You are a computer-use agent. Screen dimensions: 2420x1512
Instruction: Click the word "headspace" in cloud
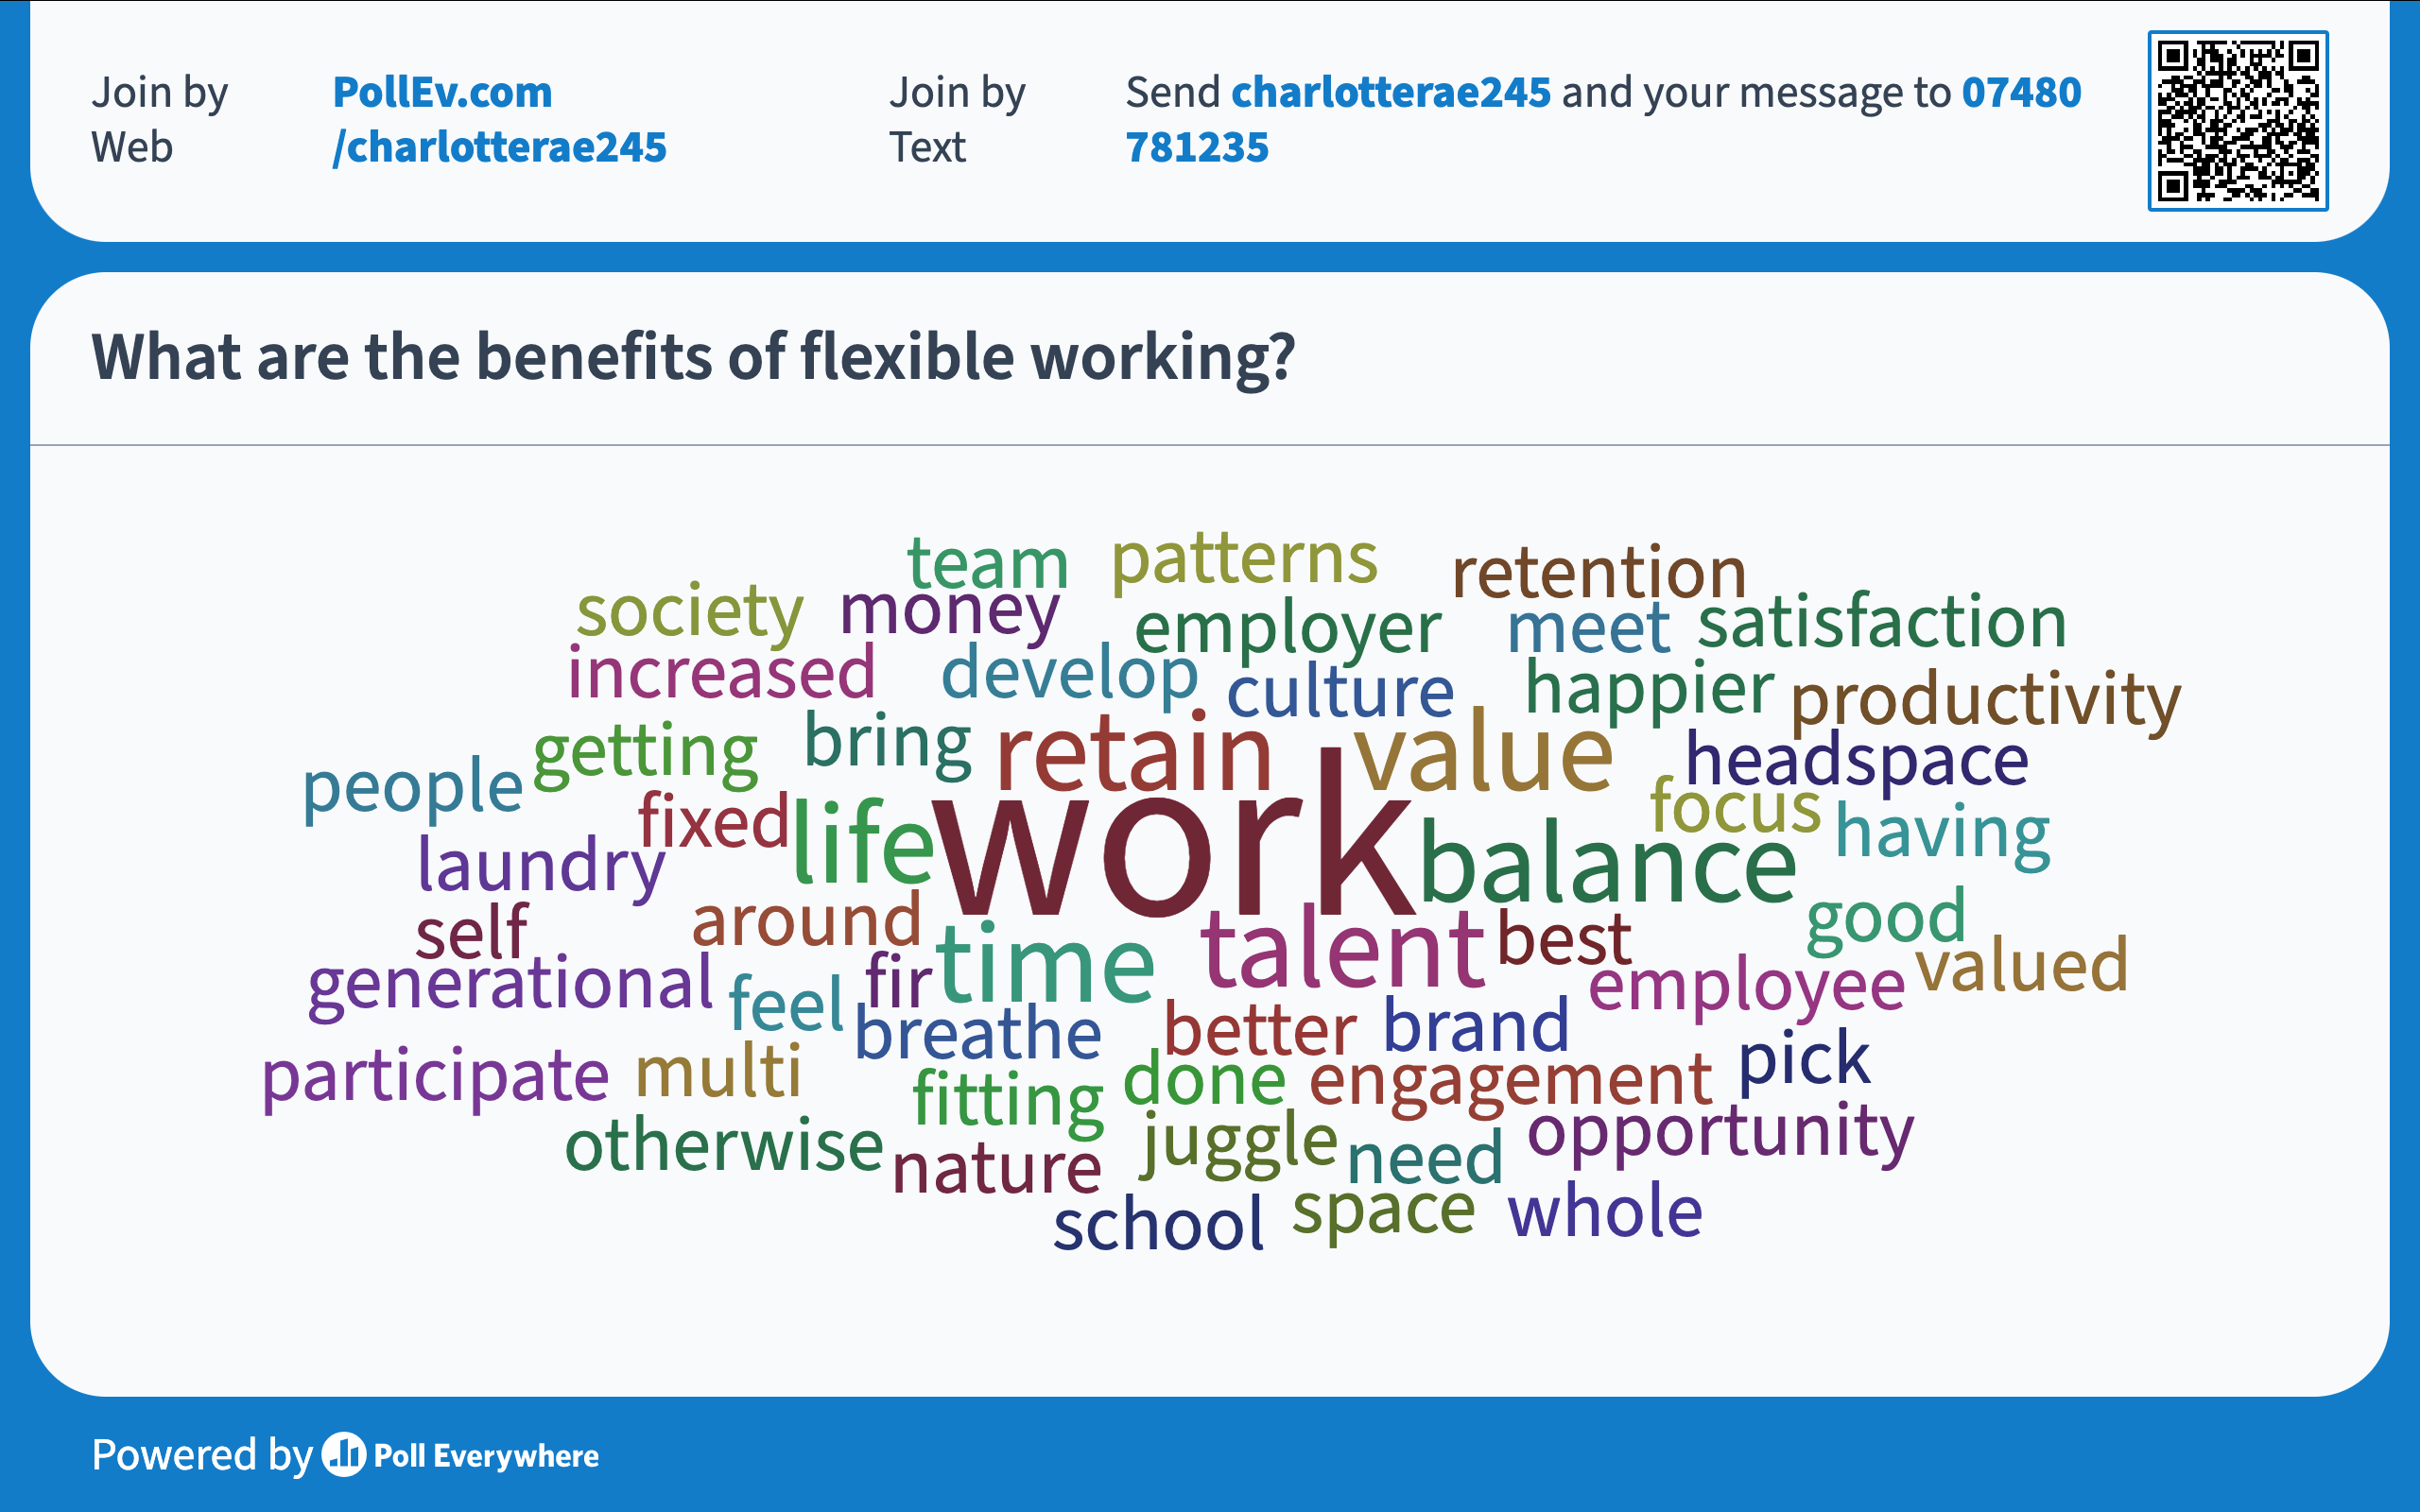coord(1856,760)
